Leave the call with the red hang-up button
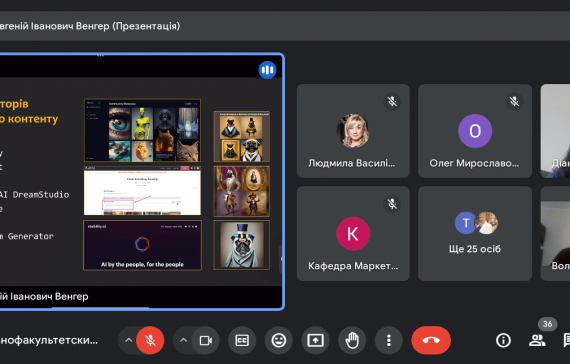570x364 pixels. coord(431,340)
